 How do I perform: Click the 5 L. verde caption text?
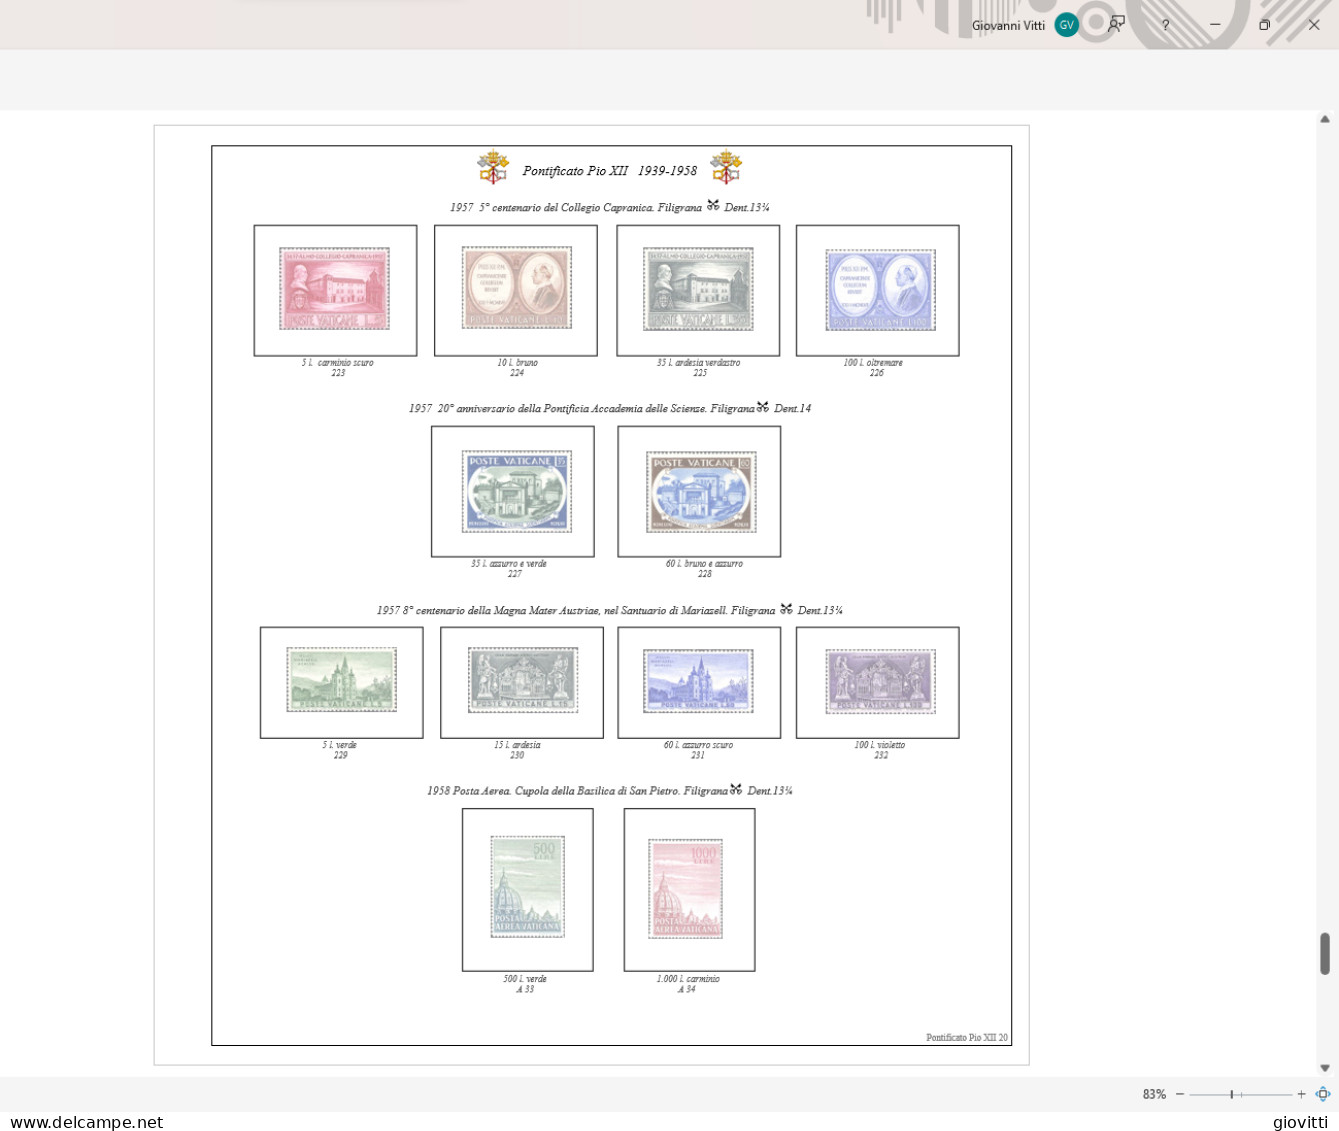pos(340,745)
